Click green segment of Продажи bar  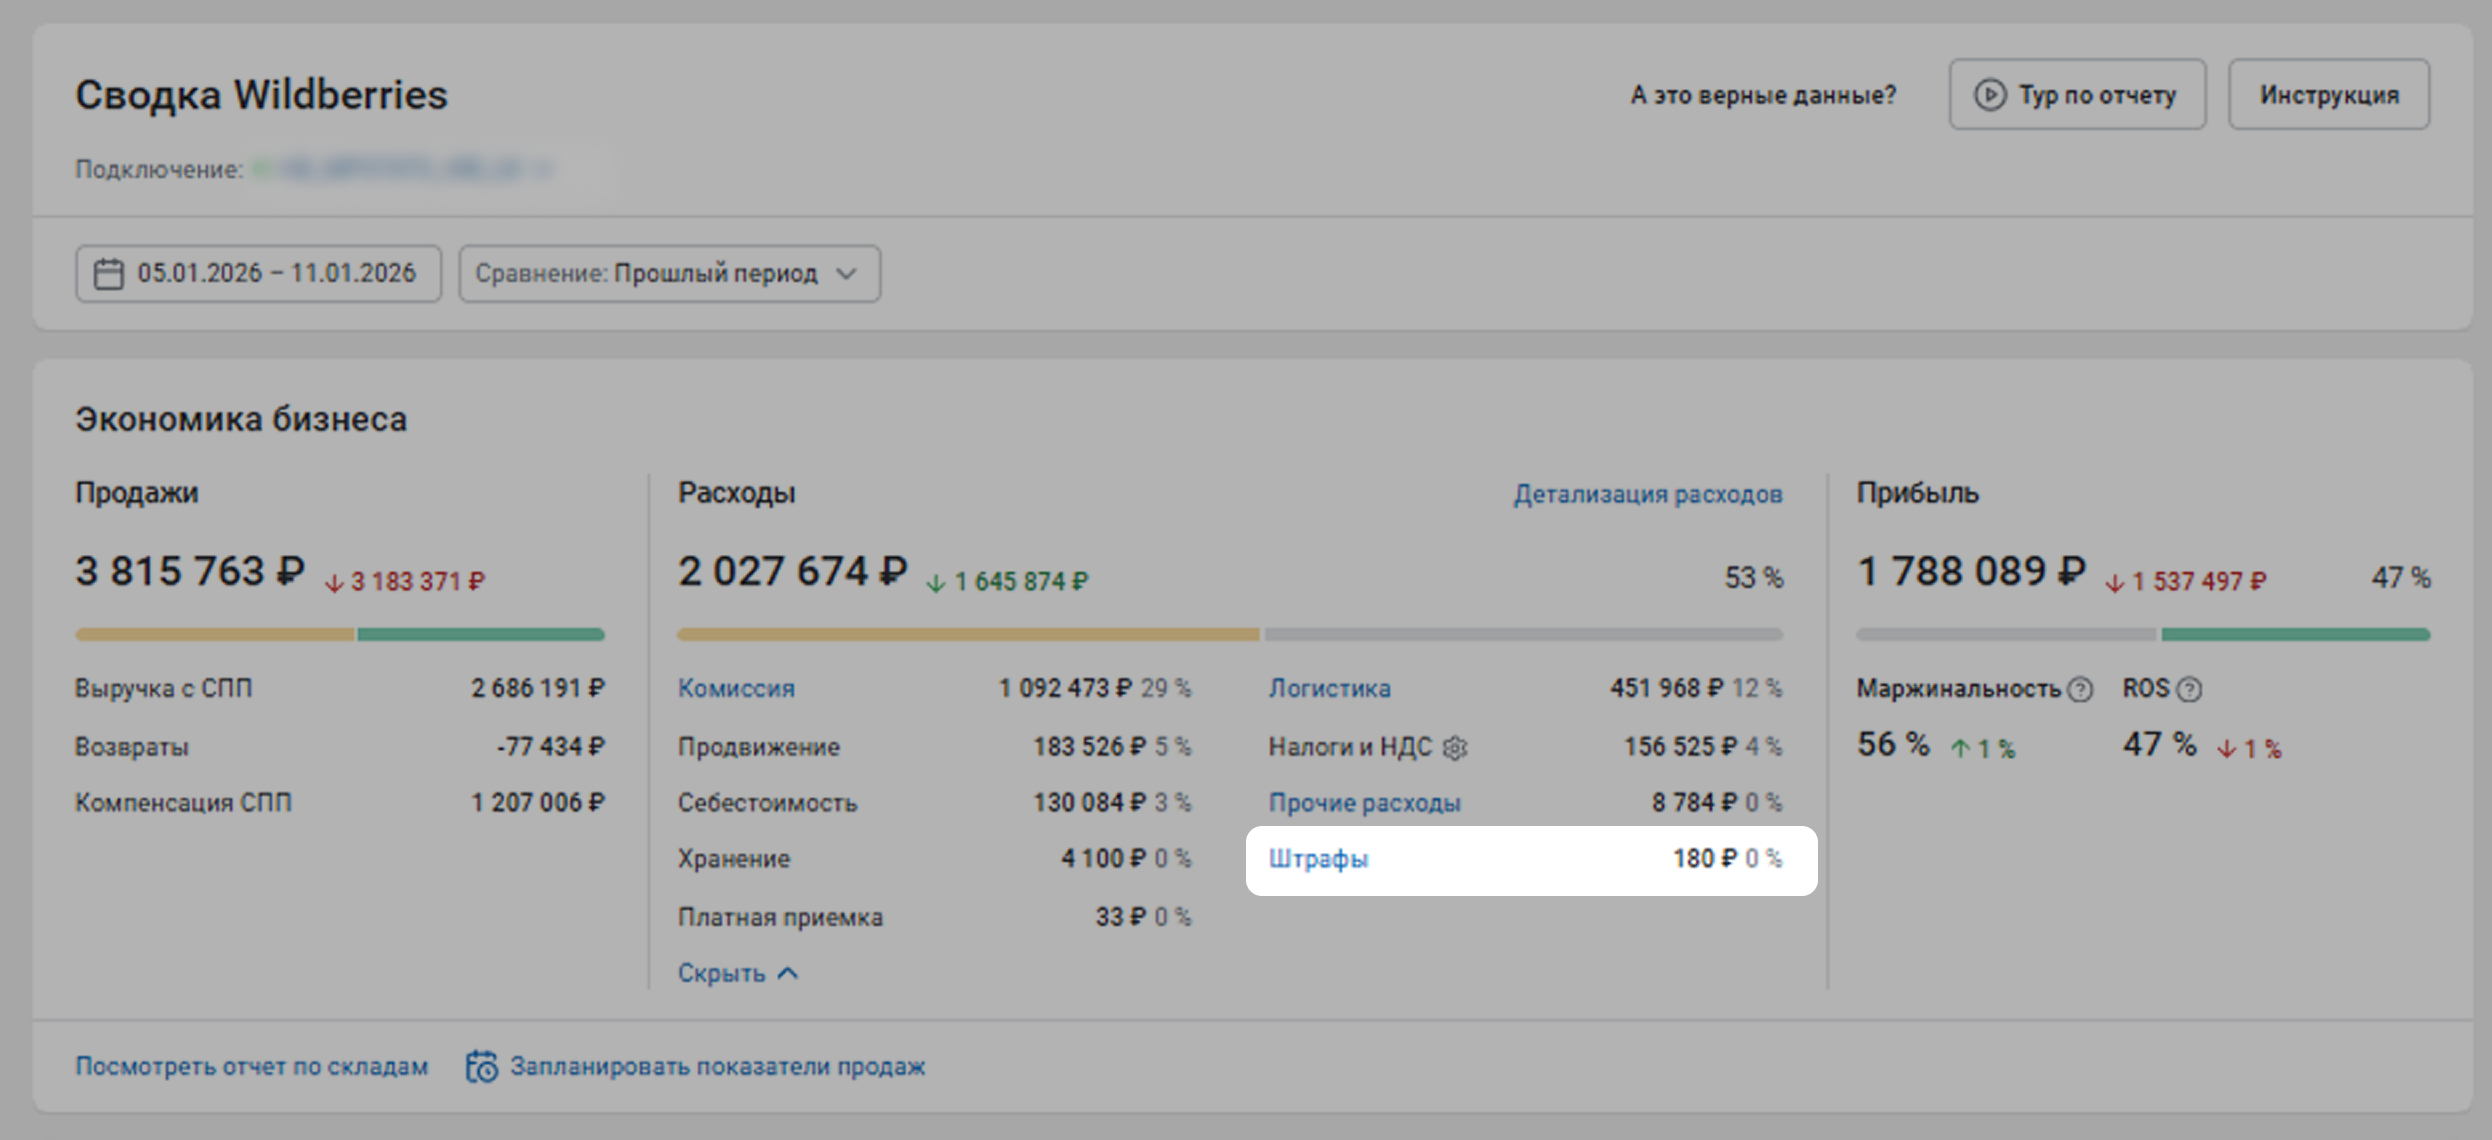pyautogui.click(x=480, y=634)
